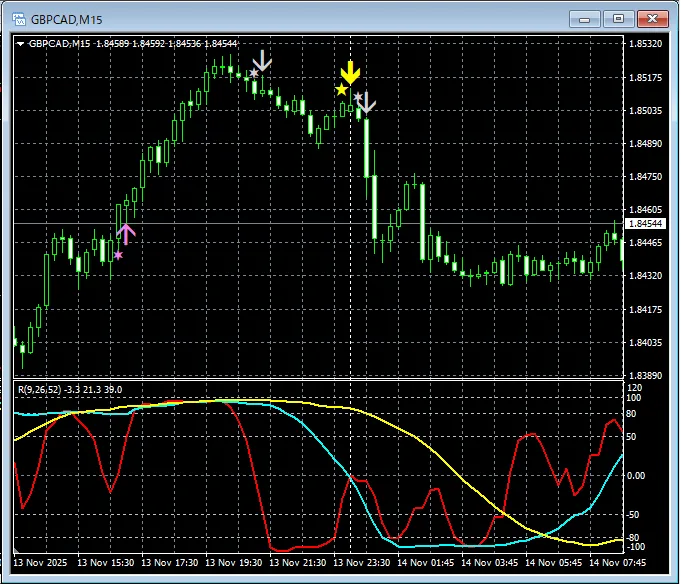681x584 pixels.
Task: Click price scale value 1.84465
Action: 645,243
